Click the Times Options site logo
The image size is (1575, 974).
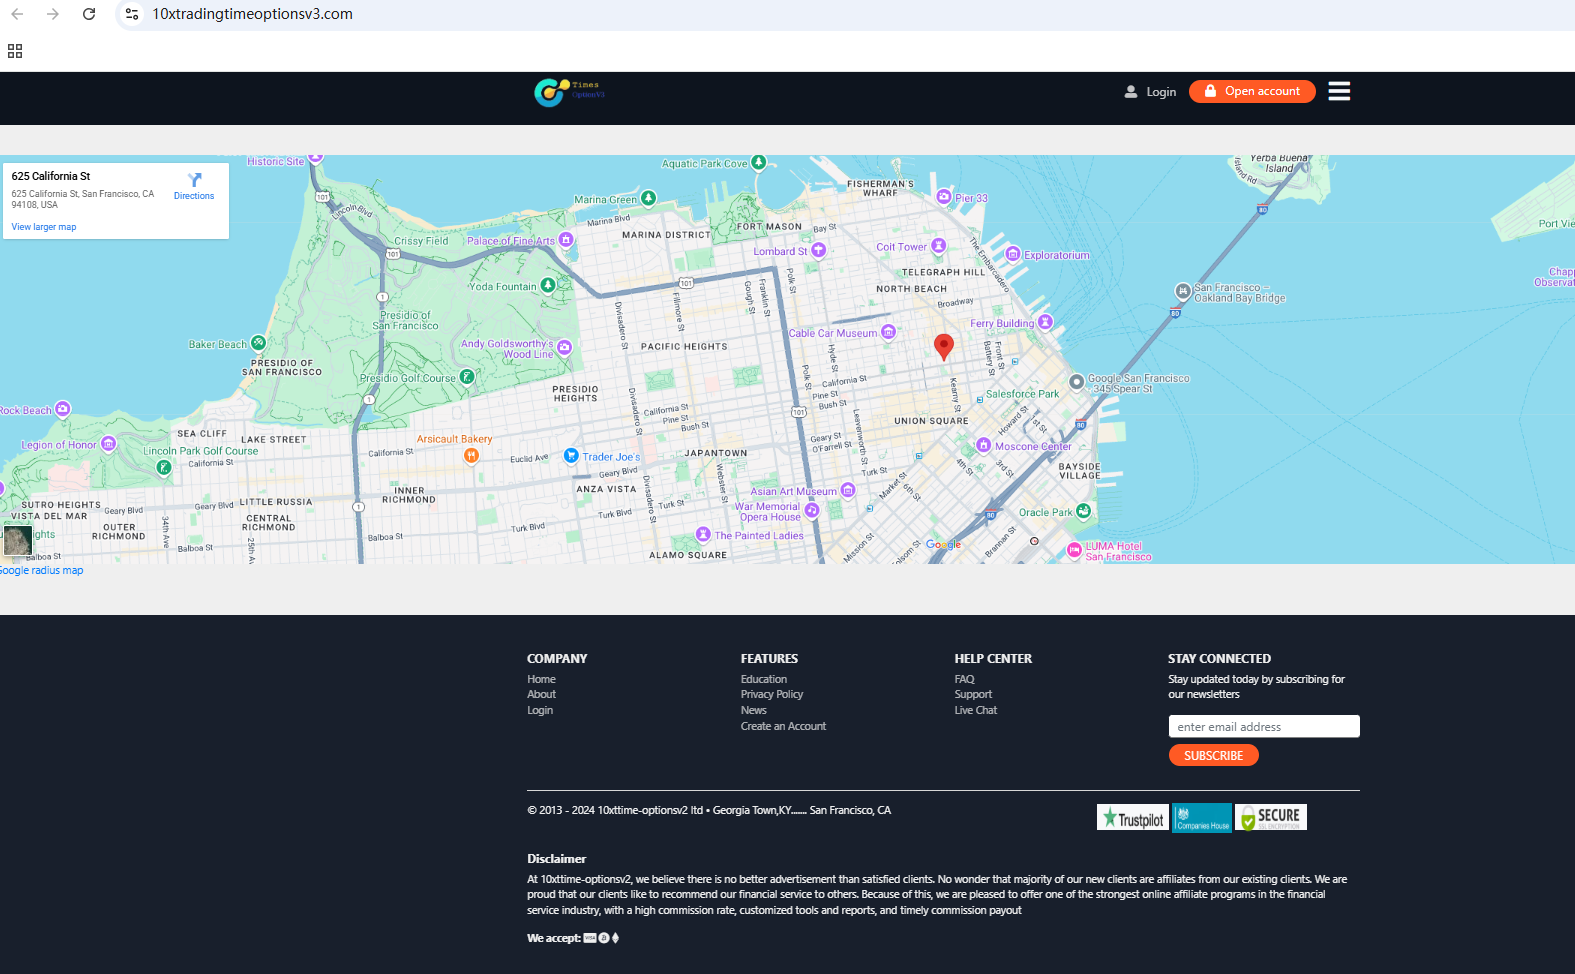tap(568, 92)
